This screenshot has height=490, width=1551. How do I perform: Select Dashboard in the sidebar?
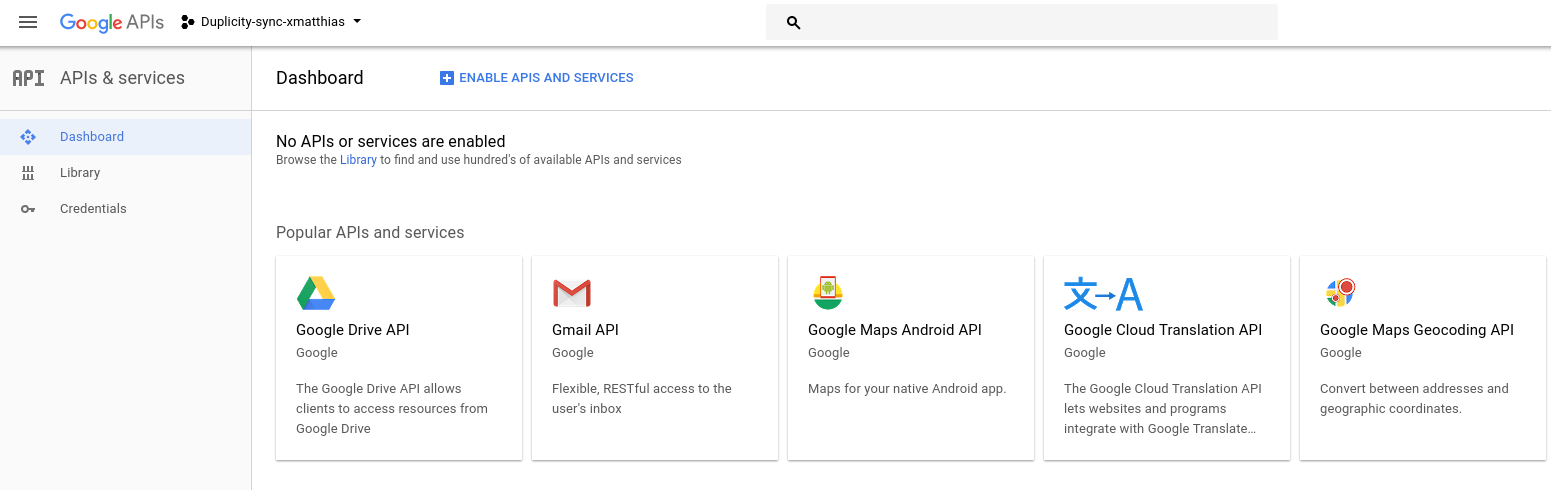point(125,137)
